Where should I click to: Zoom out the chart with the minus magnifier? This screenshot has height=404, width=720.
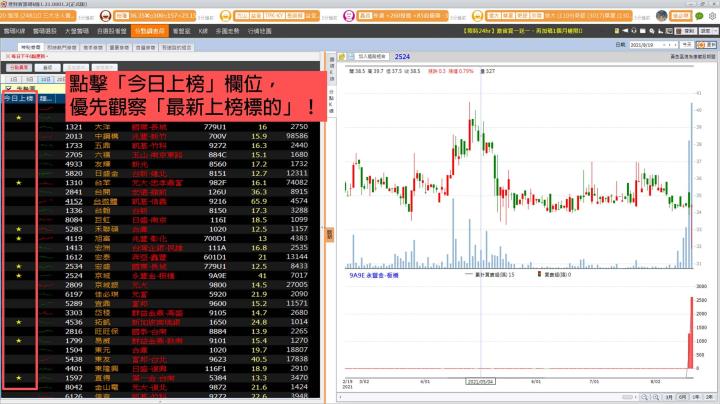(645, 397)
